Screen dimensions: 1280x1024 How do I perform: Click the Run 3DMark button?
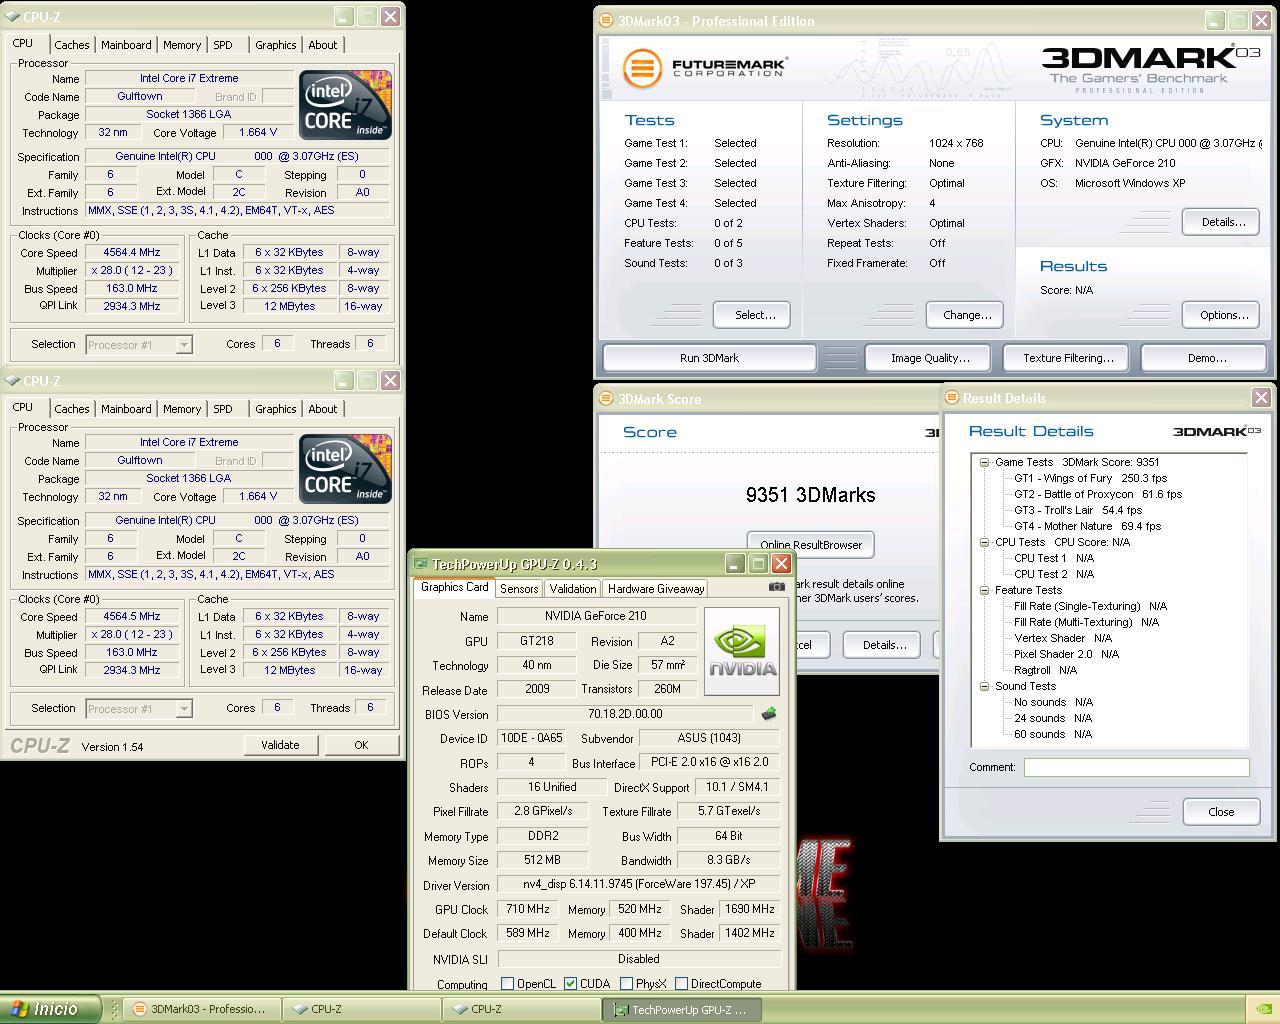709,358
